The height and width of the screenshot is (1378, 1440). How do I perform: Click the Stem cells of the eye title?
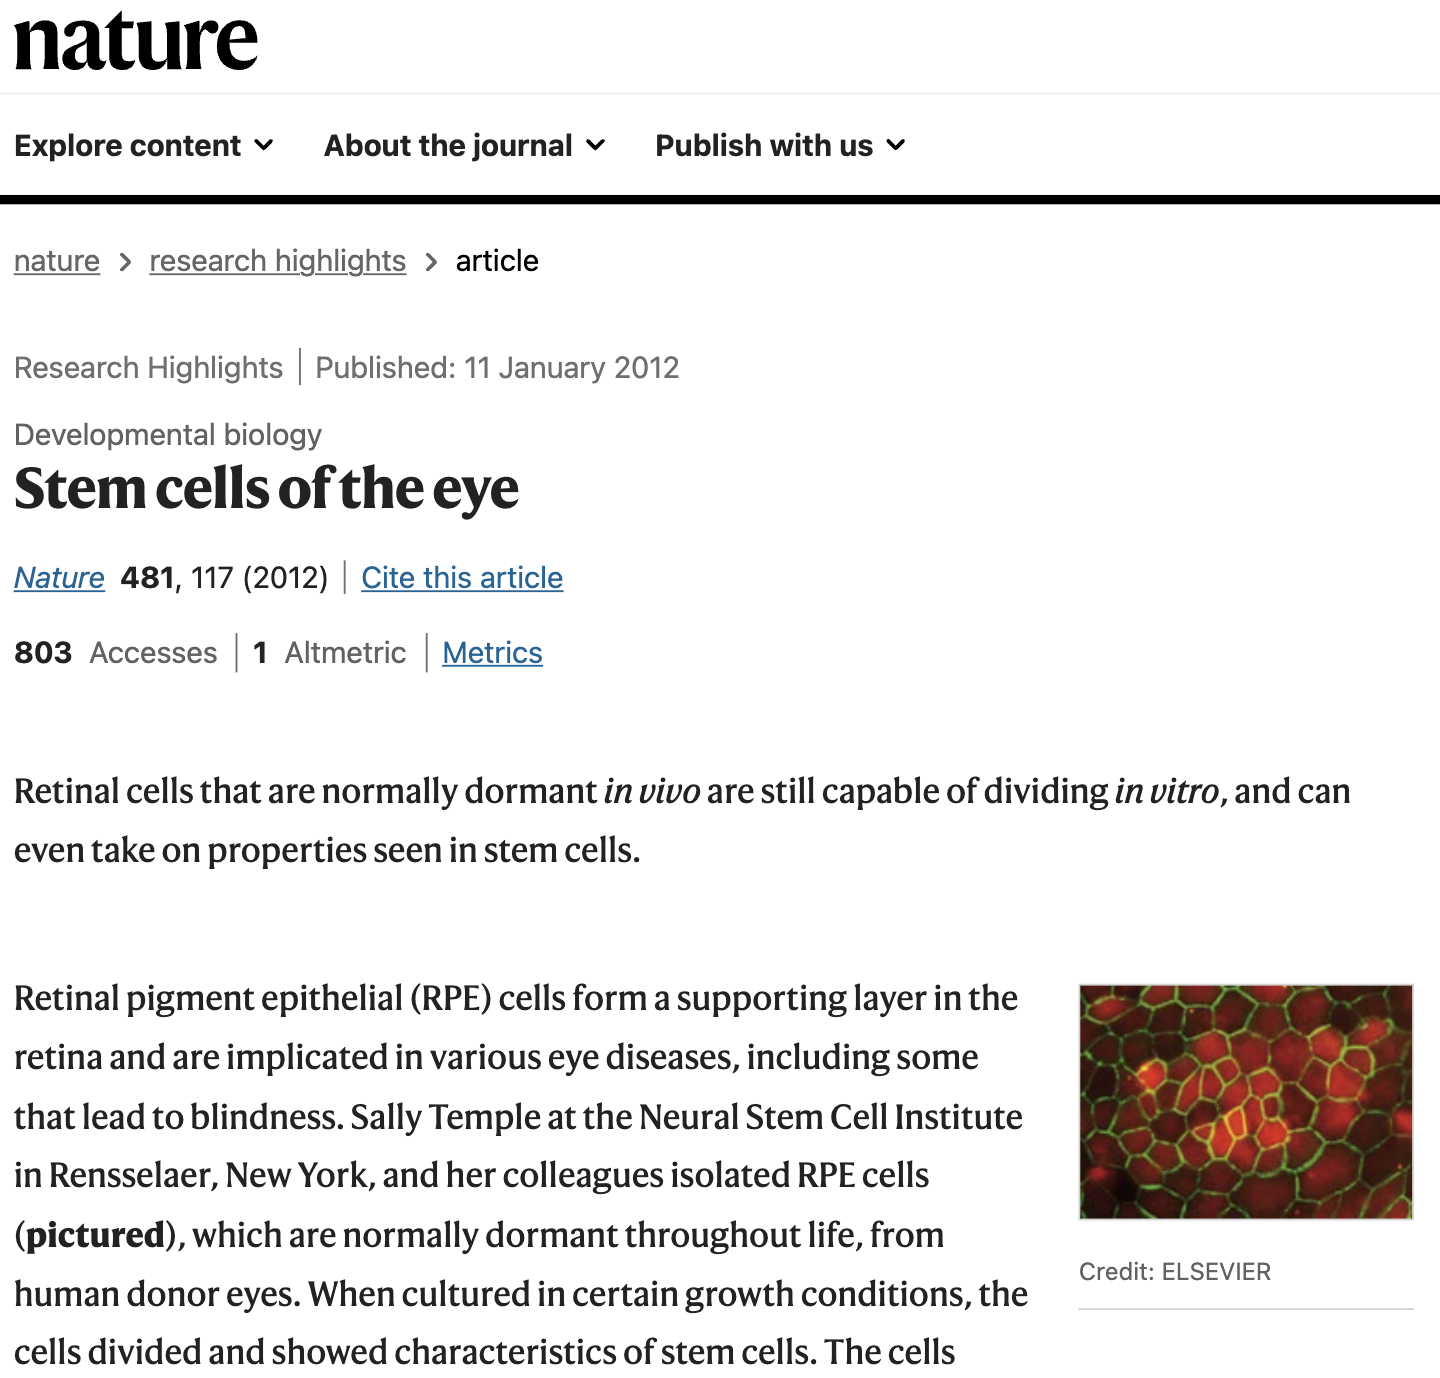click(266, 489)
